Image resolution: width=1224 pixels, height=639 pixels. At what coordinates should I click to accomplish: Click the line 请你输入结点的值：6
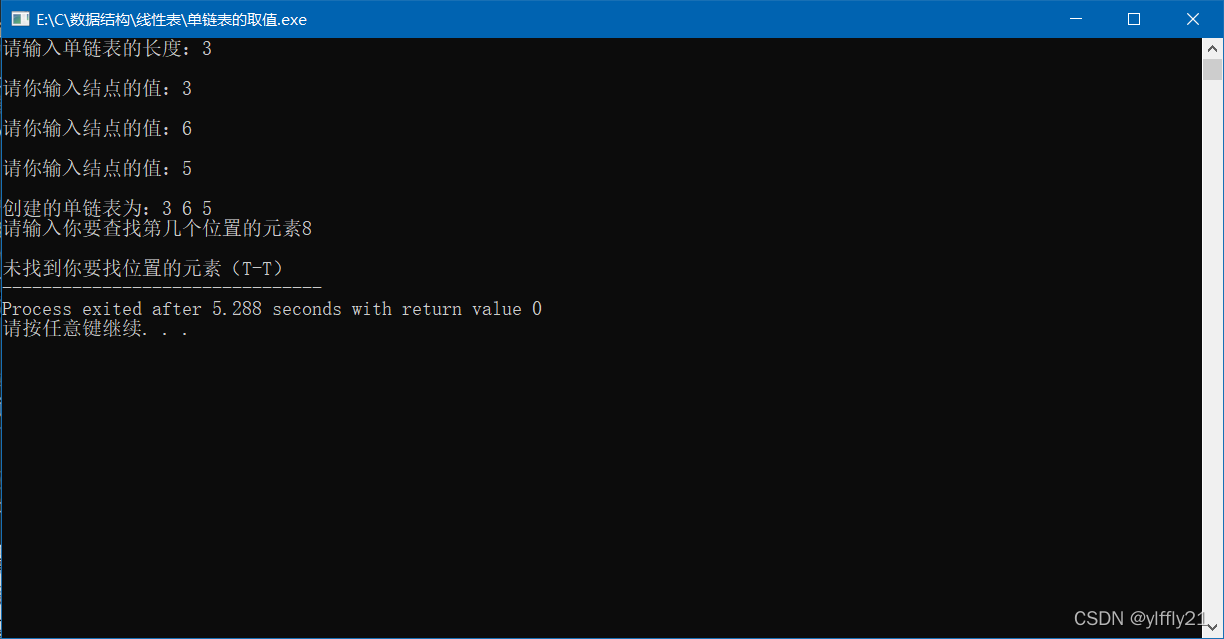click(97, 129)
